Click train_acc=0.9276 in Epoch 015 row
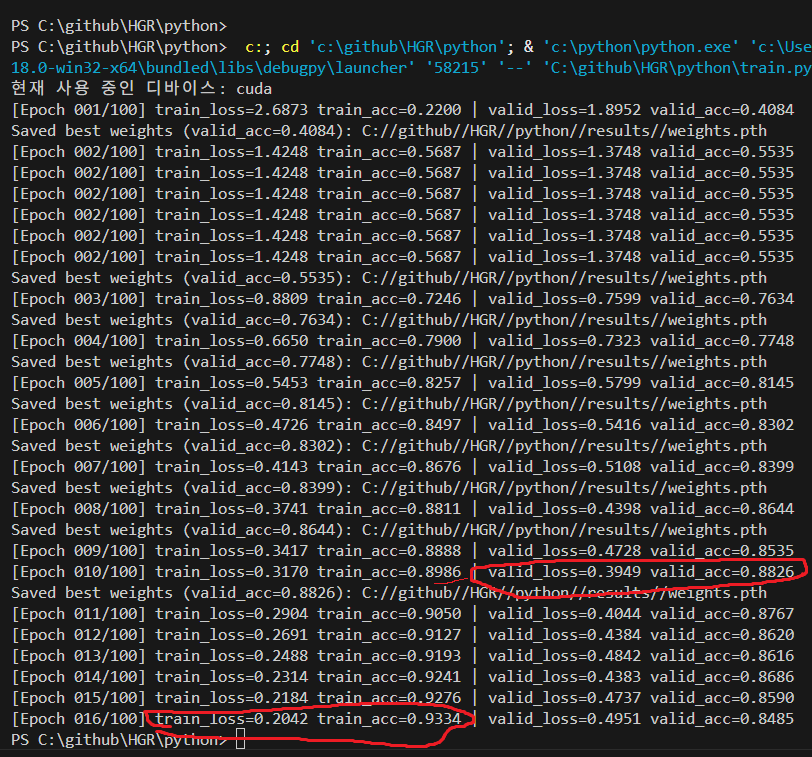 click(389, 698)
